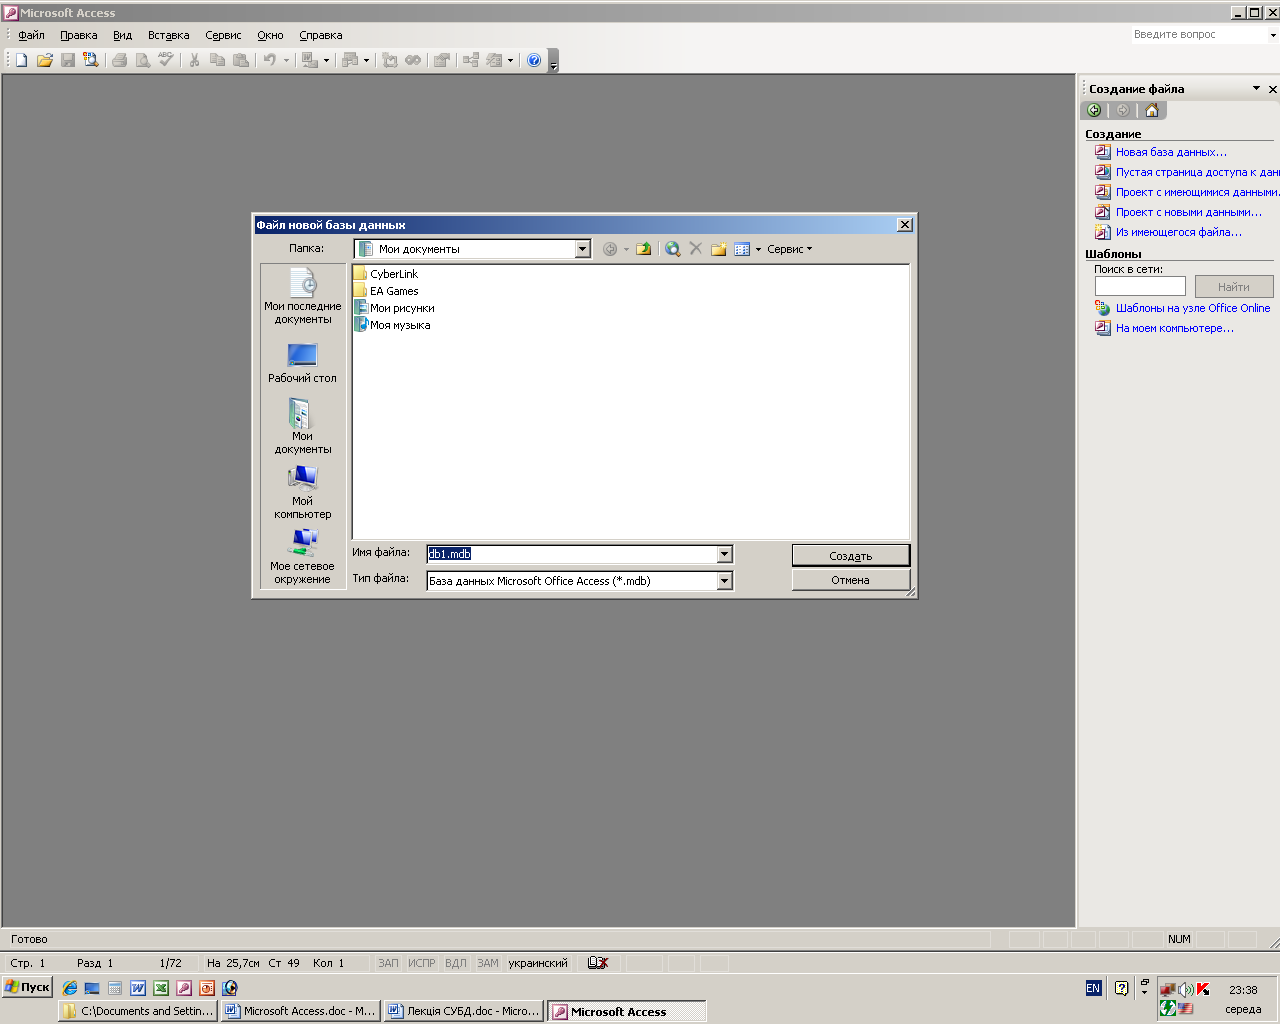The width and height of the screenshot is (1280, 1024).
Task: Click the File search toolbar icon
Action: pos(91,60)
